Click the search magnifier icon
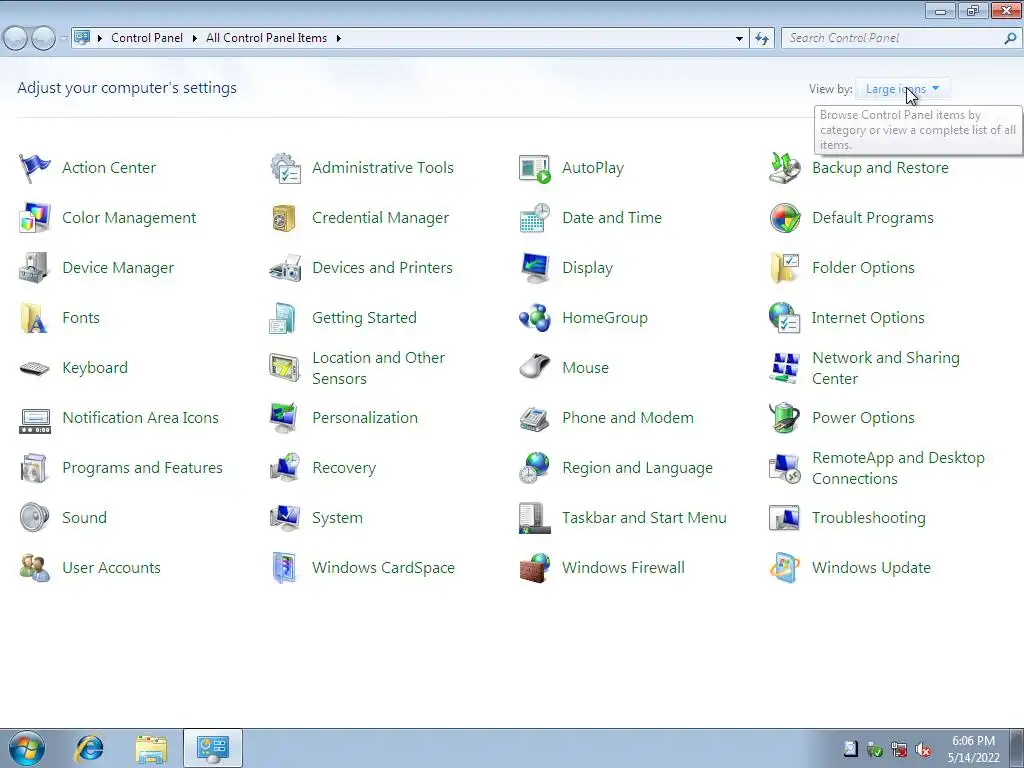 tap(1010, 39)
